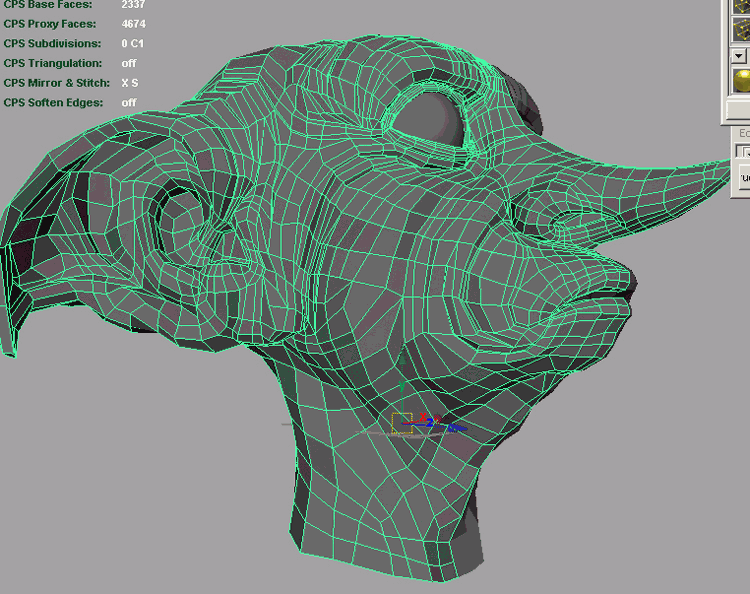Click the CPS Subdivisions 0 C1 value
This screenshot has width=750, height=594.
point(132,44)
